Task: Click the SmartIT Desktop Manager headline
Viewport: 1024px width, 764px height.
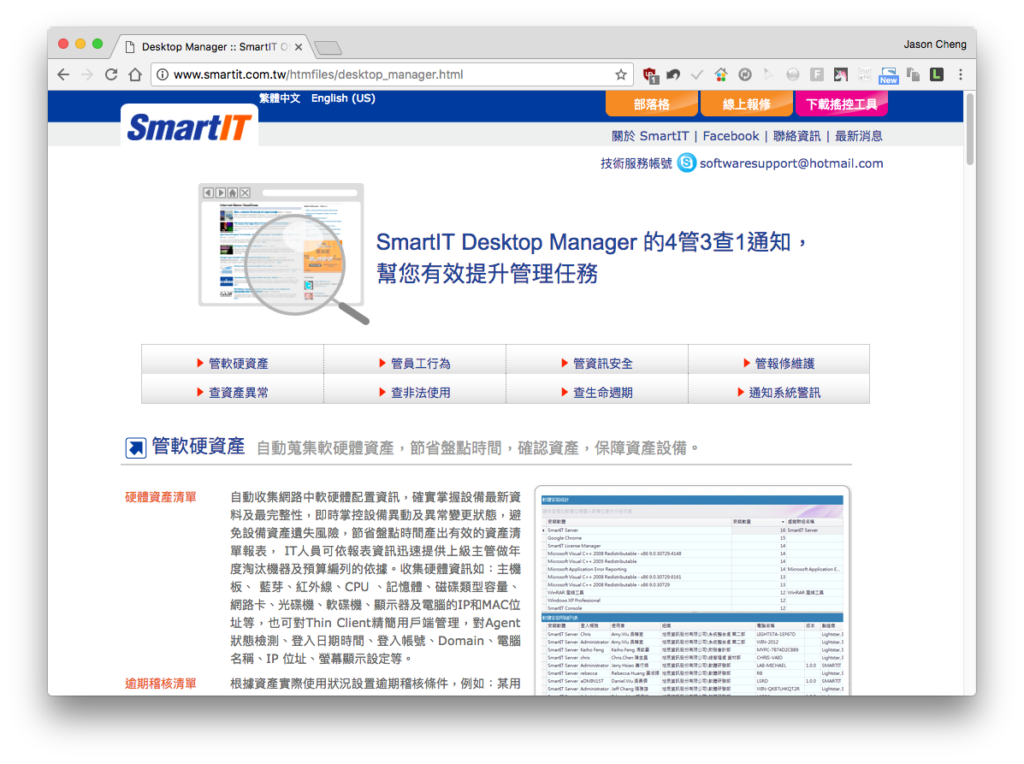Action: pos(591,257)
